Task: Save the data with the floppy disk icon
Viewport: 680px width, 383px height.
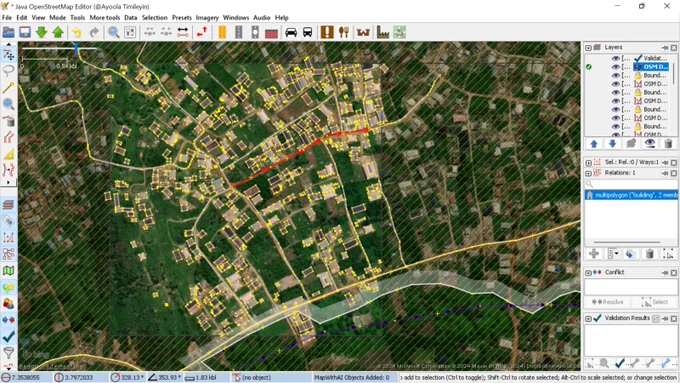Action: click(25, 32)
